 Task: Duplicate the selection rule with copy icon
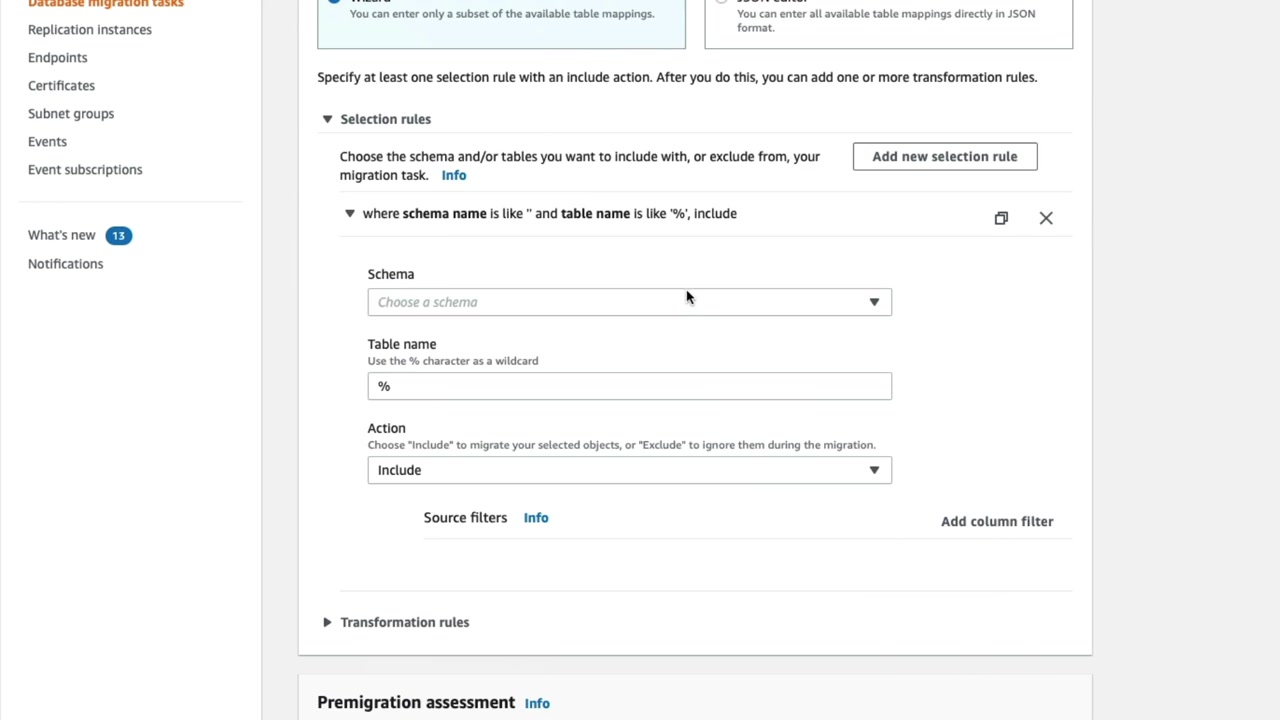point(1001,218)
